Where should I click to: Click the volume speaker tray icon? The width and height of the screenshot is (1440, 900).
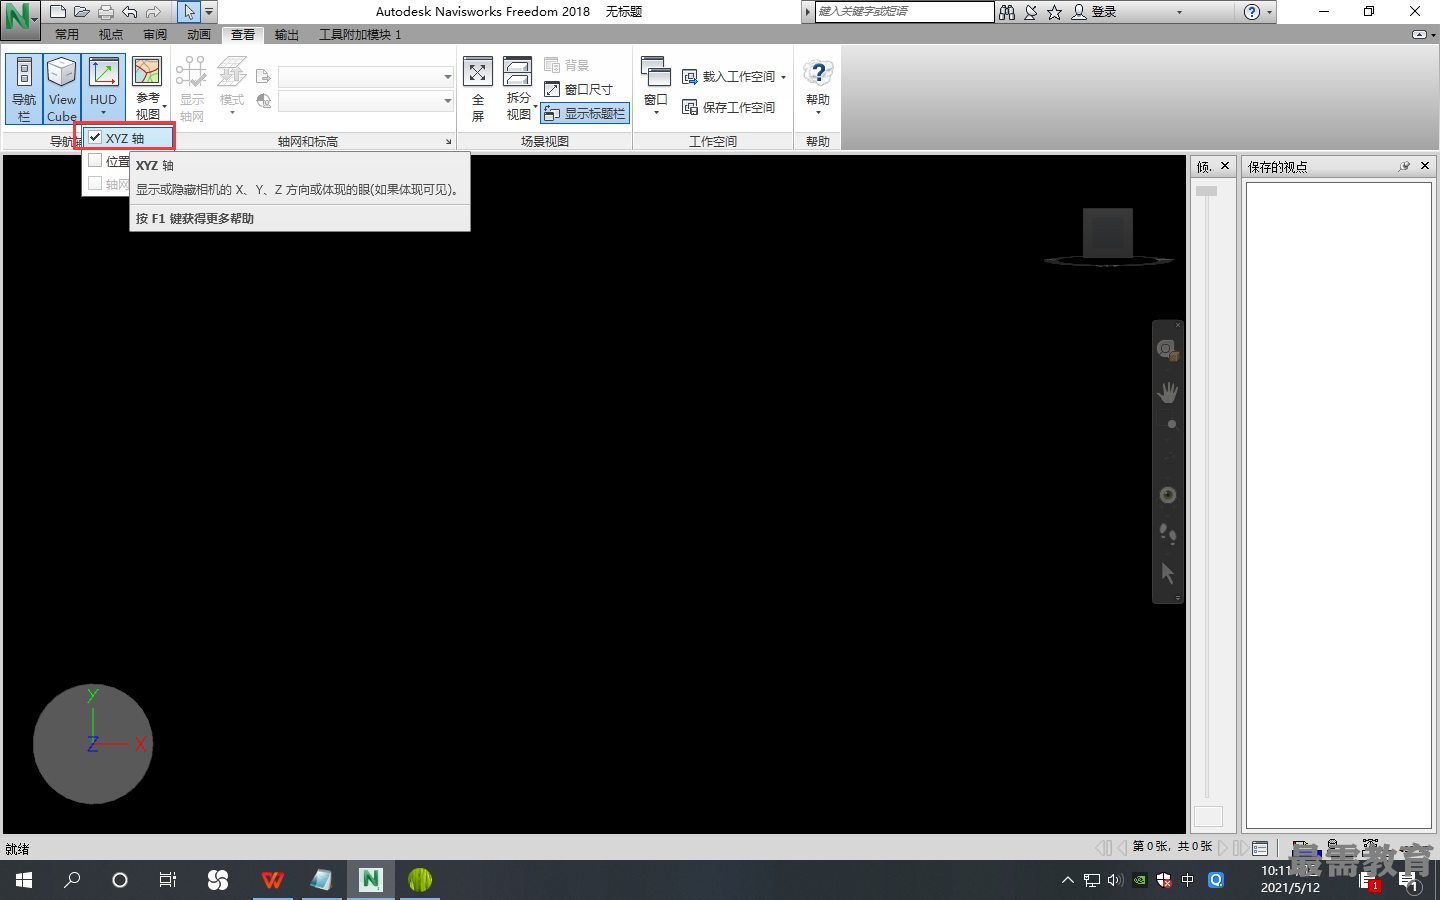tap(1115, 880)
